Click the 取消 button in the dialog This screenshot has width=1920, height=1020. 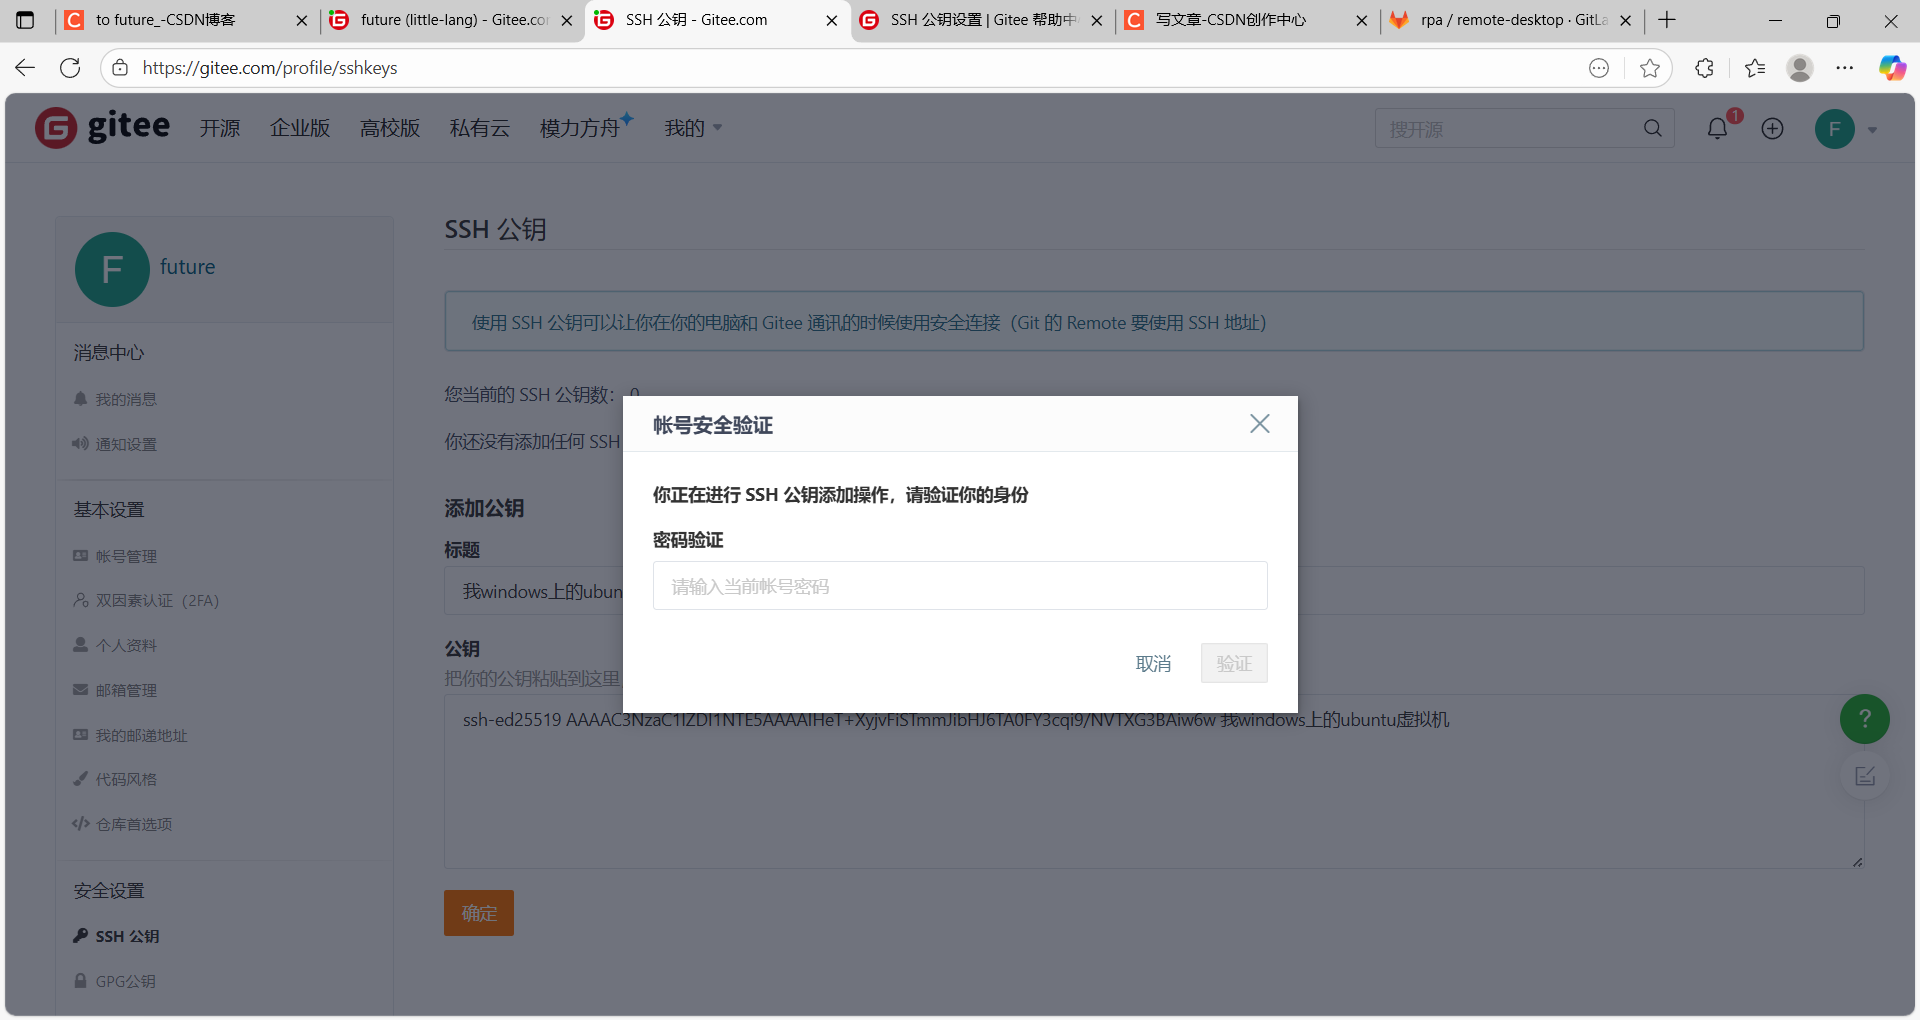coord(1153,664)
